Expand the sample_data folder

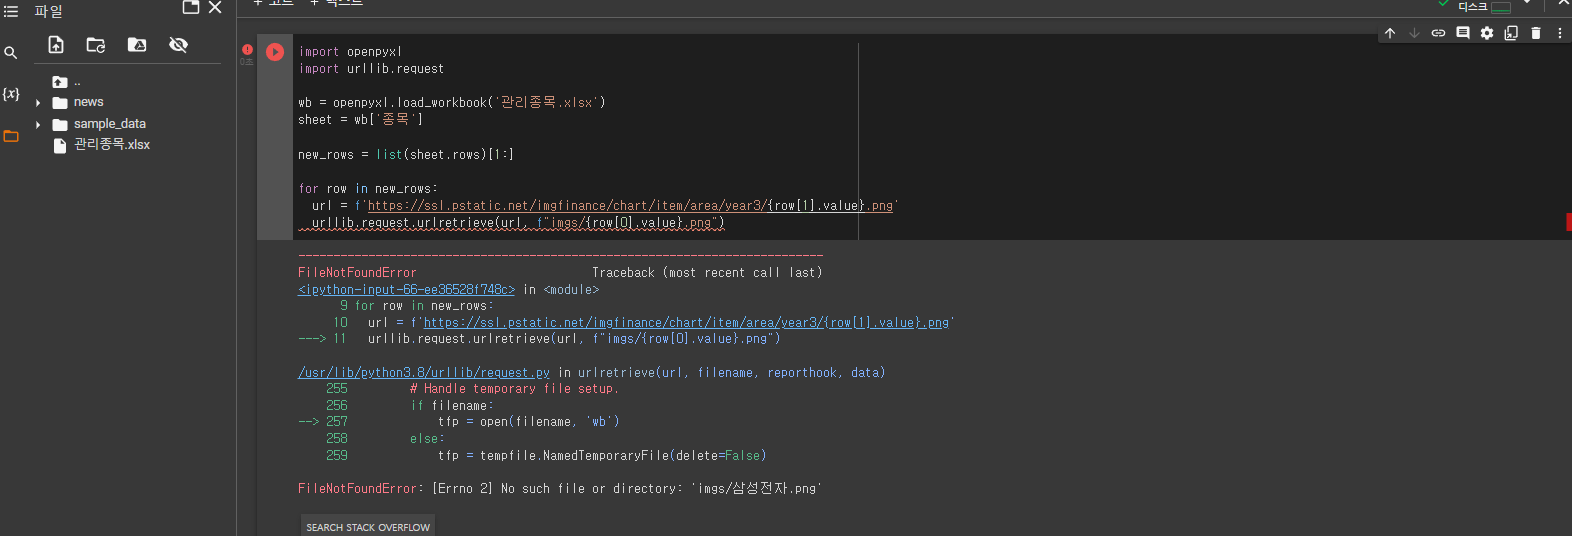38,125
